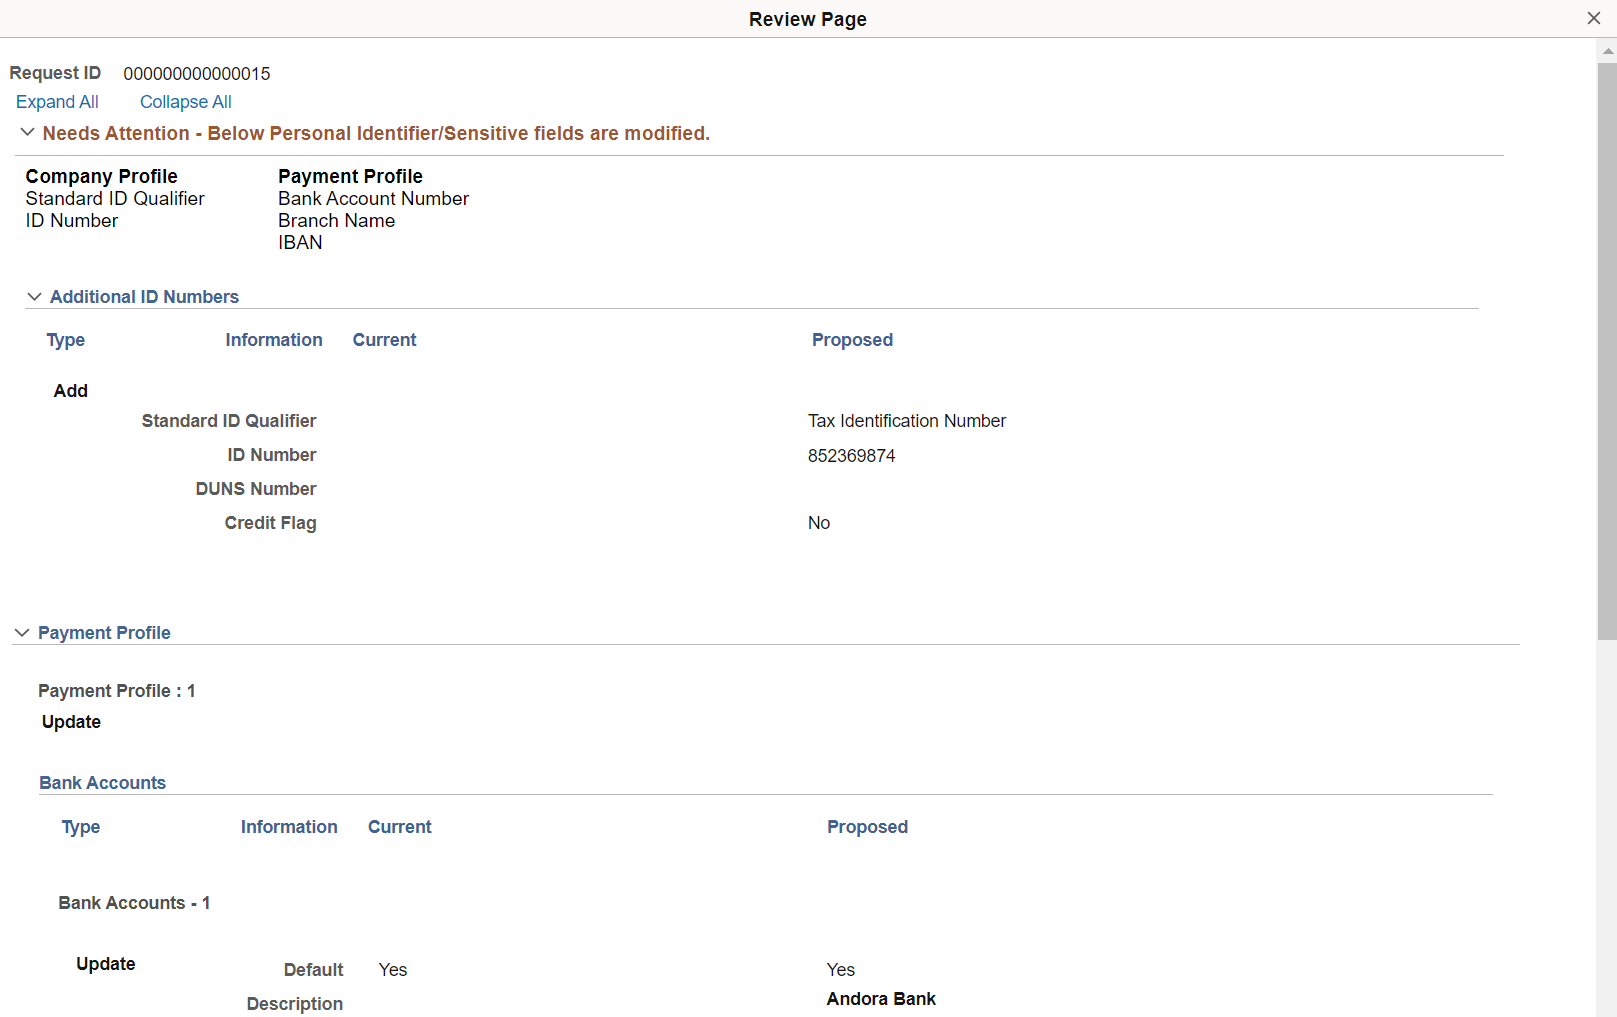1617x1017 pixels.
Task: Select the IBAN label under Payment Profile
Action: (x=300, y=242)
